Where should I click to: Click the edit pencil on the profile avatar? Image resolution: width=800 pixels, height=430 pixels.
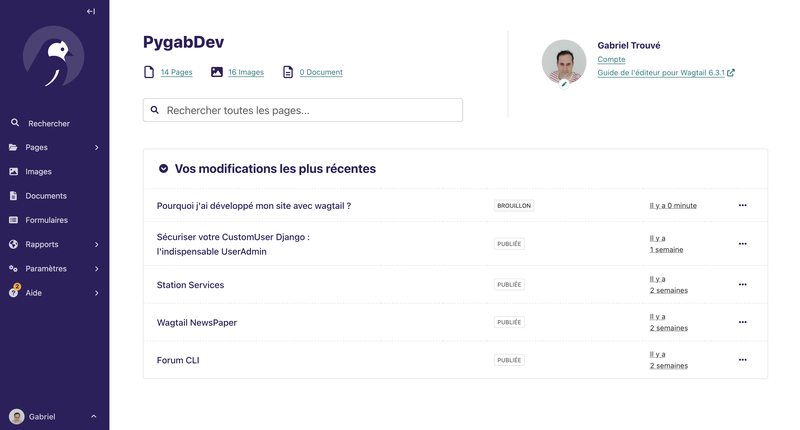564,84
